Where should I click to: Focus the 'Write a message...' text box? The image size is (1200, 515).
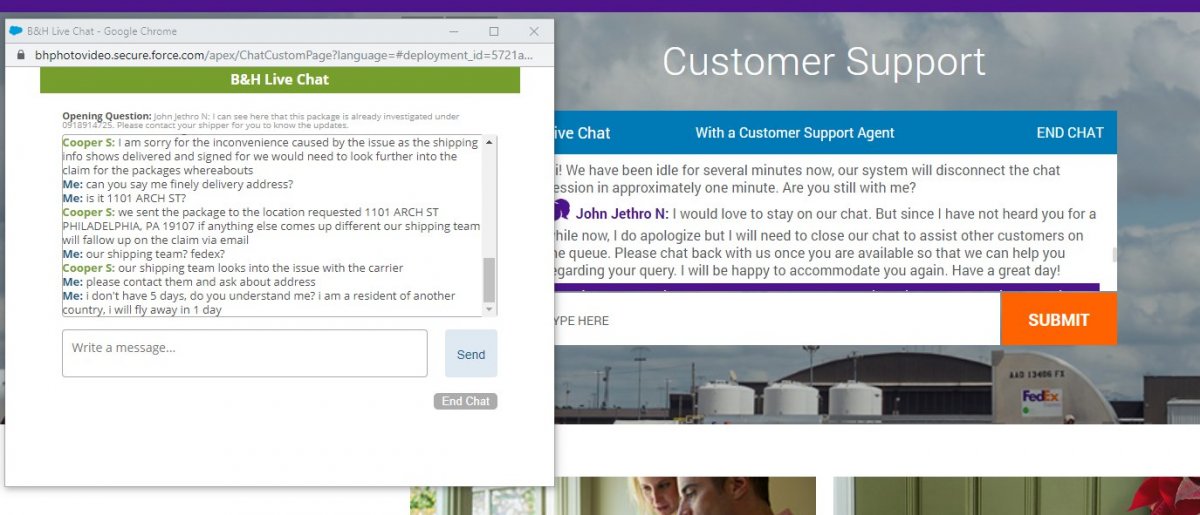(245, 353)
